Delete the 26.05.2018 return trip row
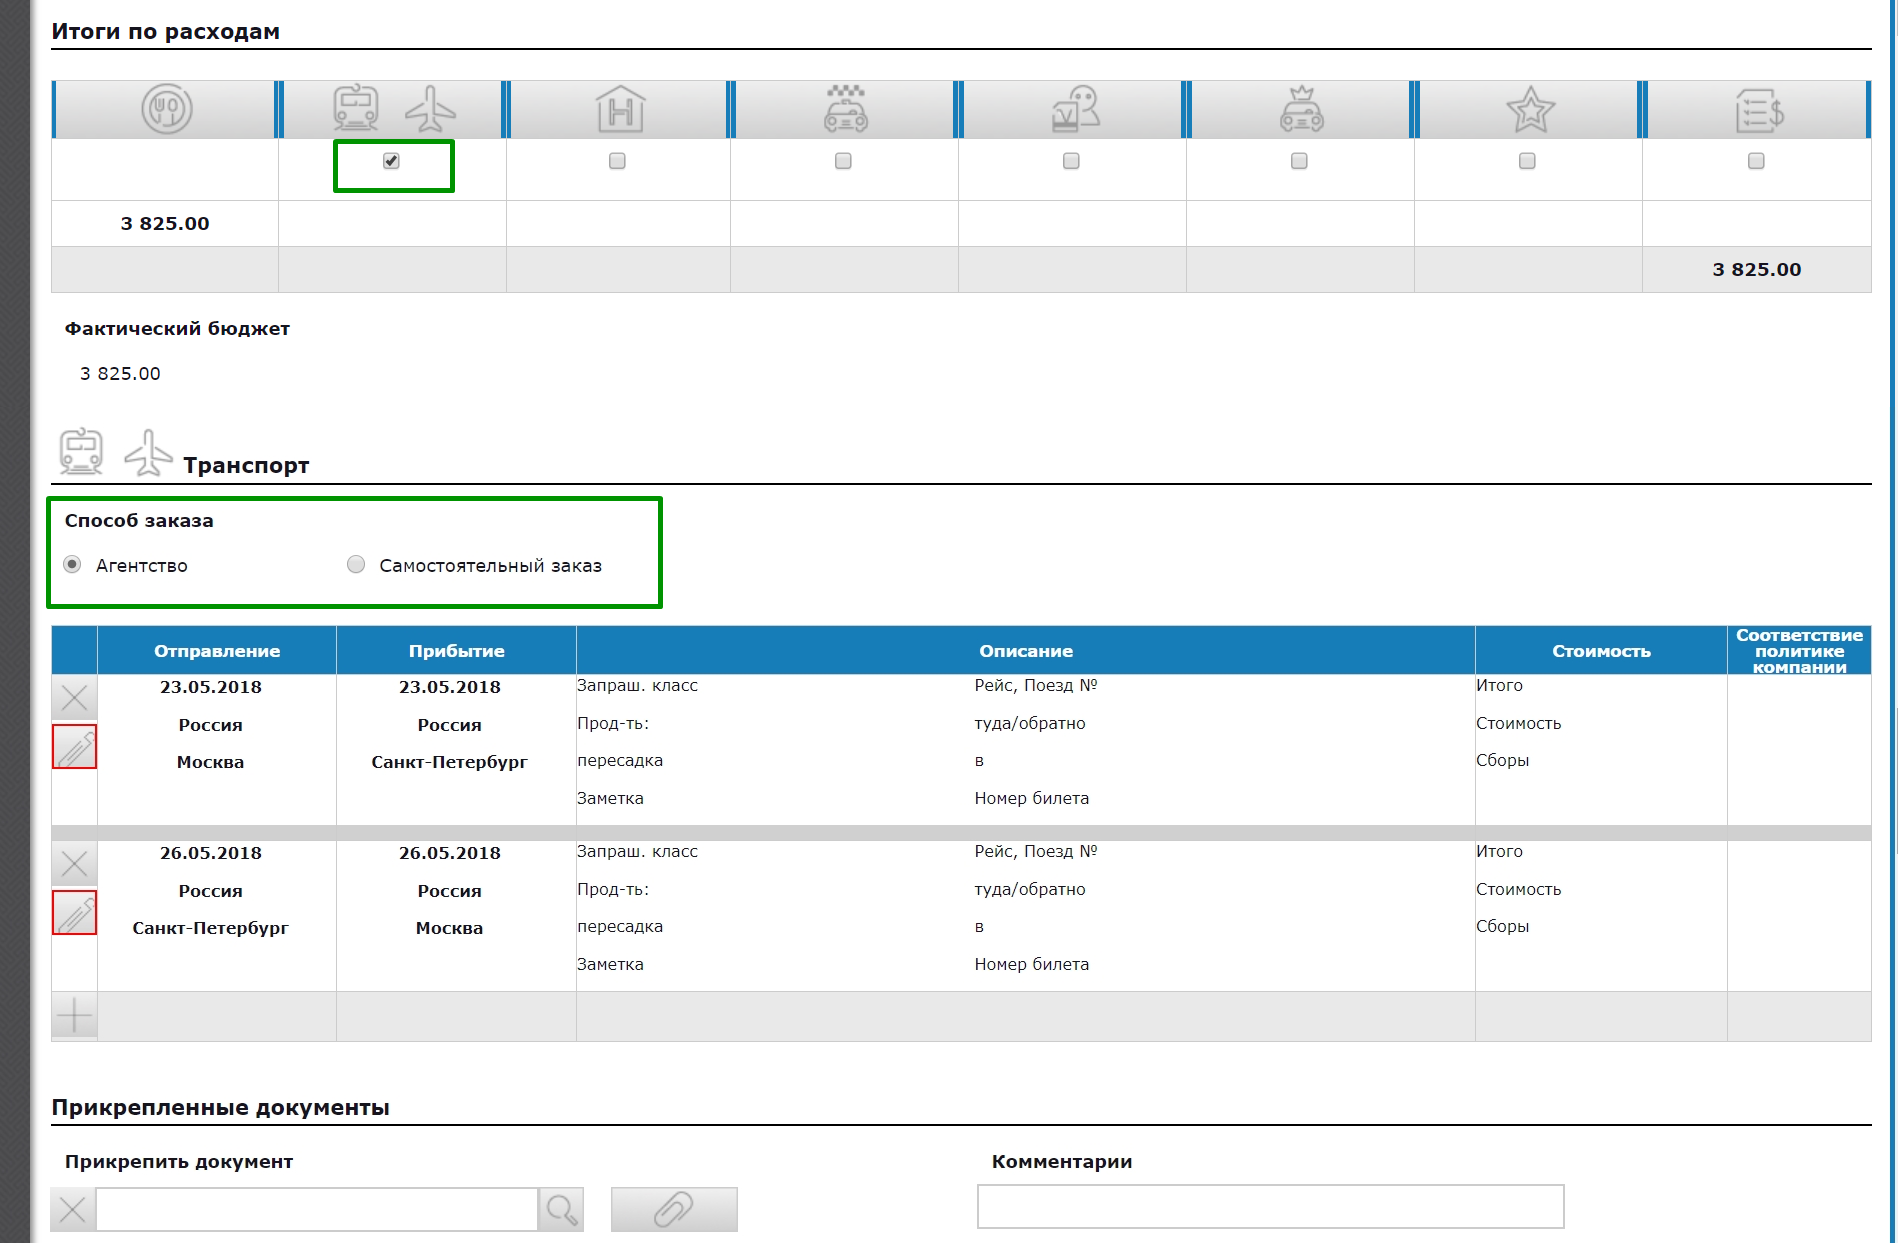The width and height of the screenshot is (1898, 1243). point(74,863)
